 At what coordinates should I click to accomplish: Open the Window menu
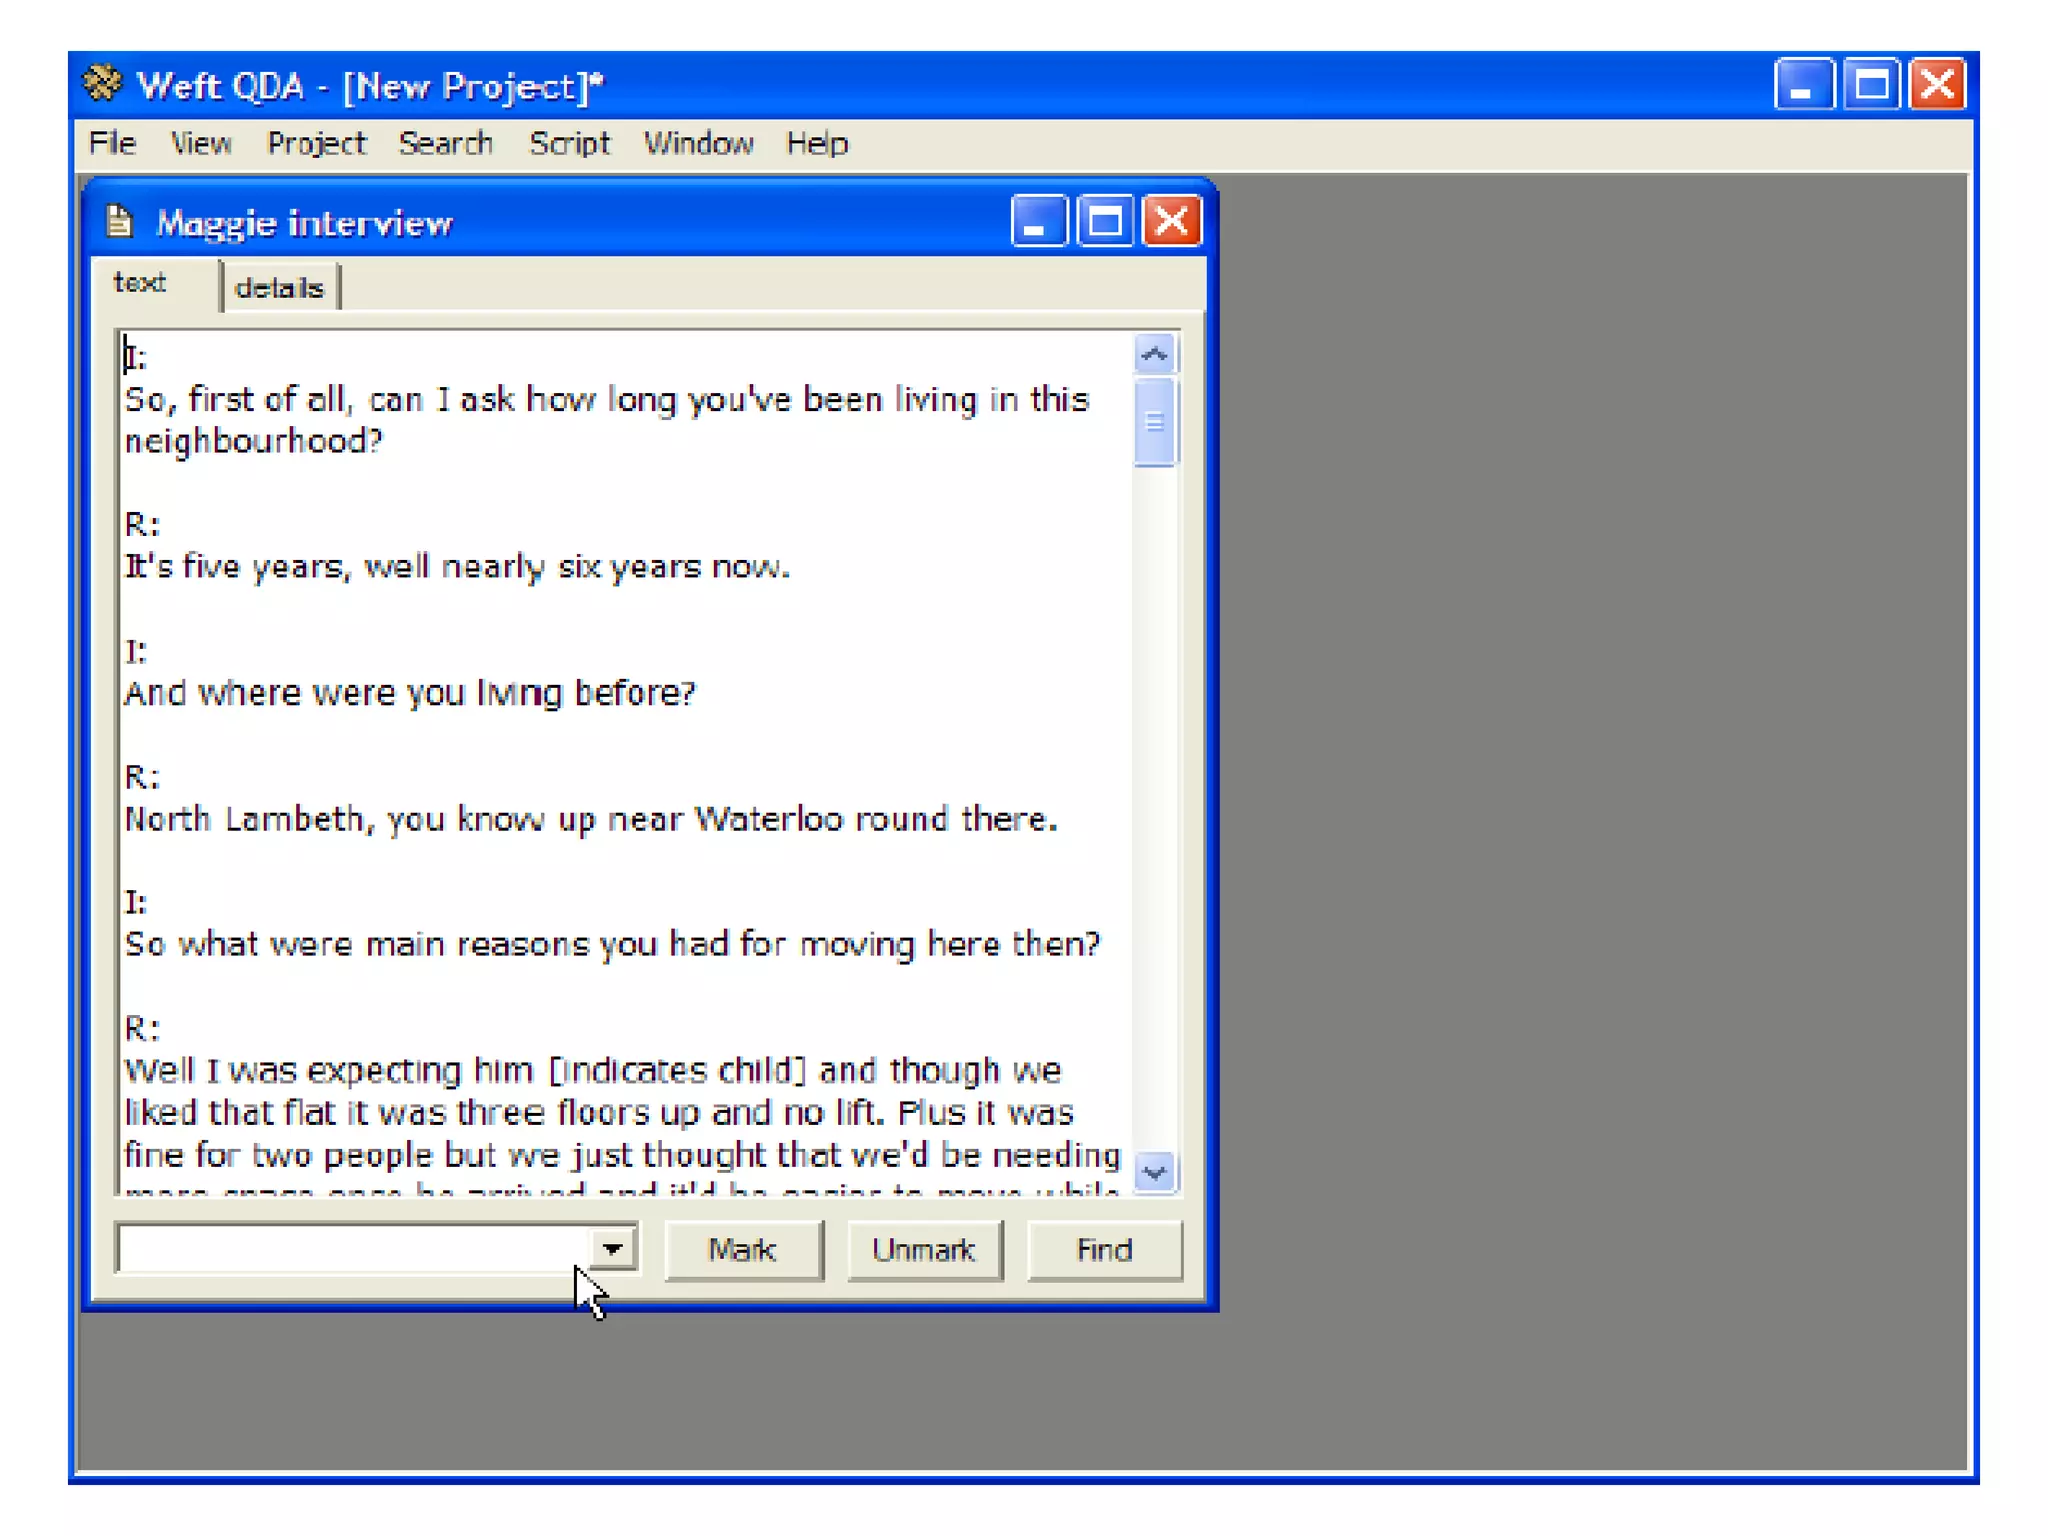698,143
